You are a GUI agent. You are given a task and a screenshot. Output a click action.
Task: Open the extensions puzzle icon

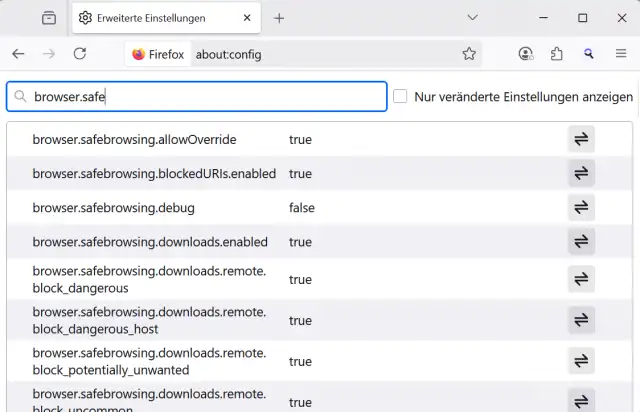click(x=557, y=54)
